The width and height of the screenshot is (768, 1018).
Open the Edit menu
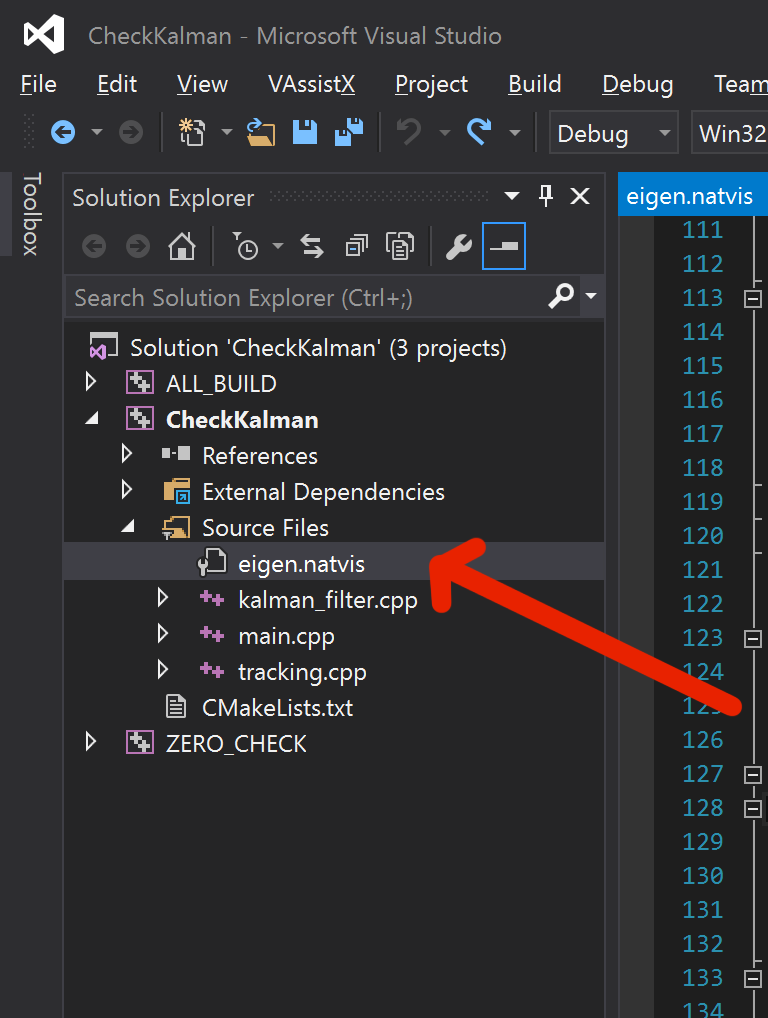click(x=117, y=84)
